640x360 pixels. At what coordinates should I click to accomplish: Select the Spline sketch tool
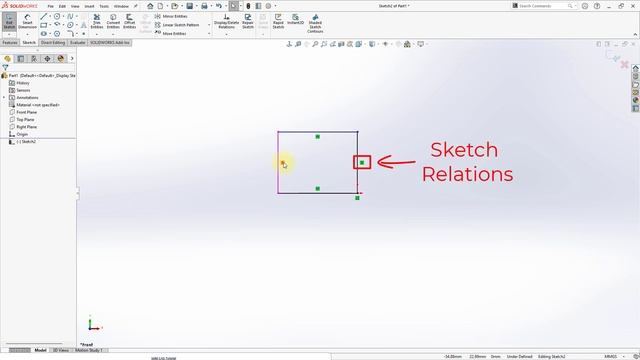pyautogui.click(x=70, y=16)
